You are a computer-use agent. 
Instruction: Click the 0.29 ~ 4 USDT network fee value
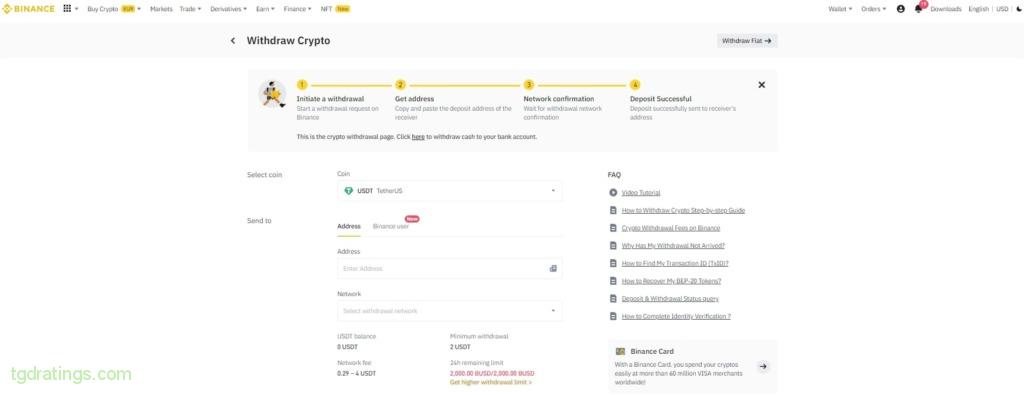coord(357,373)
